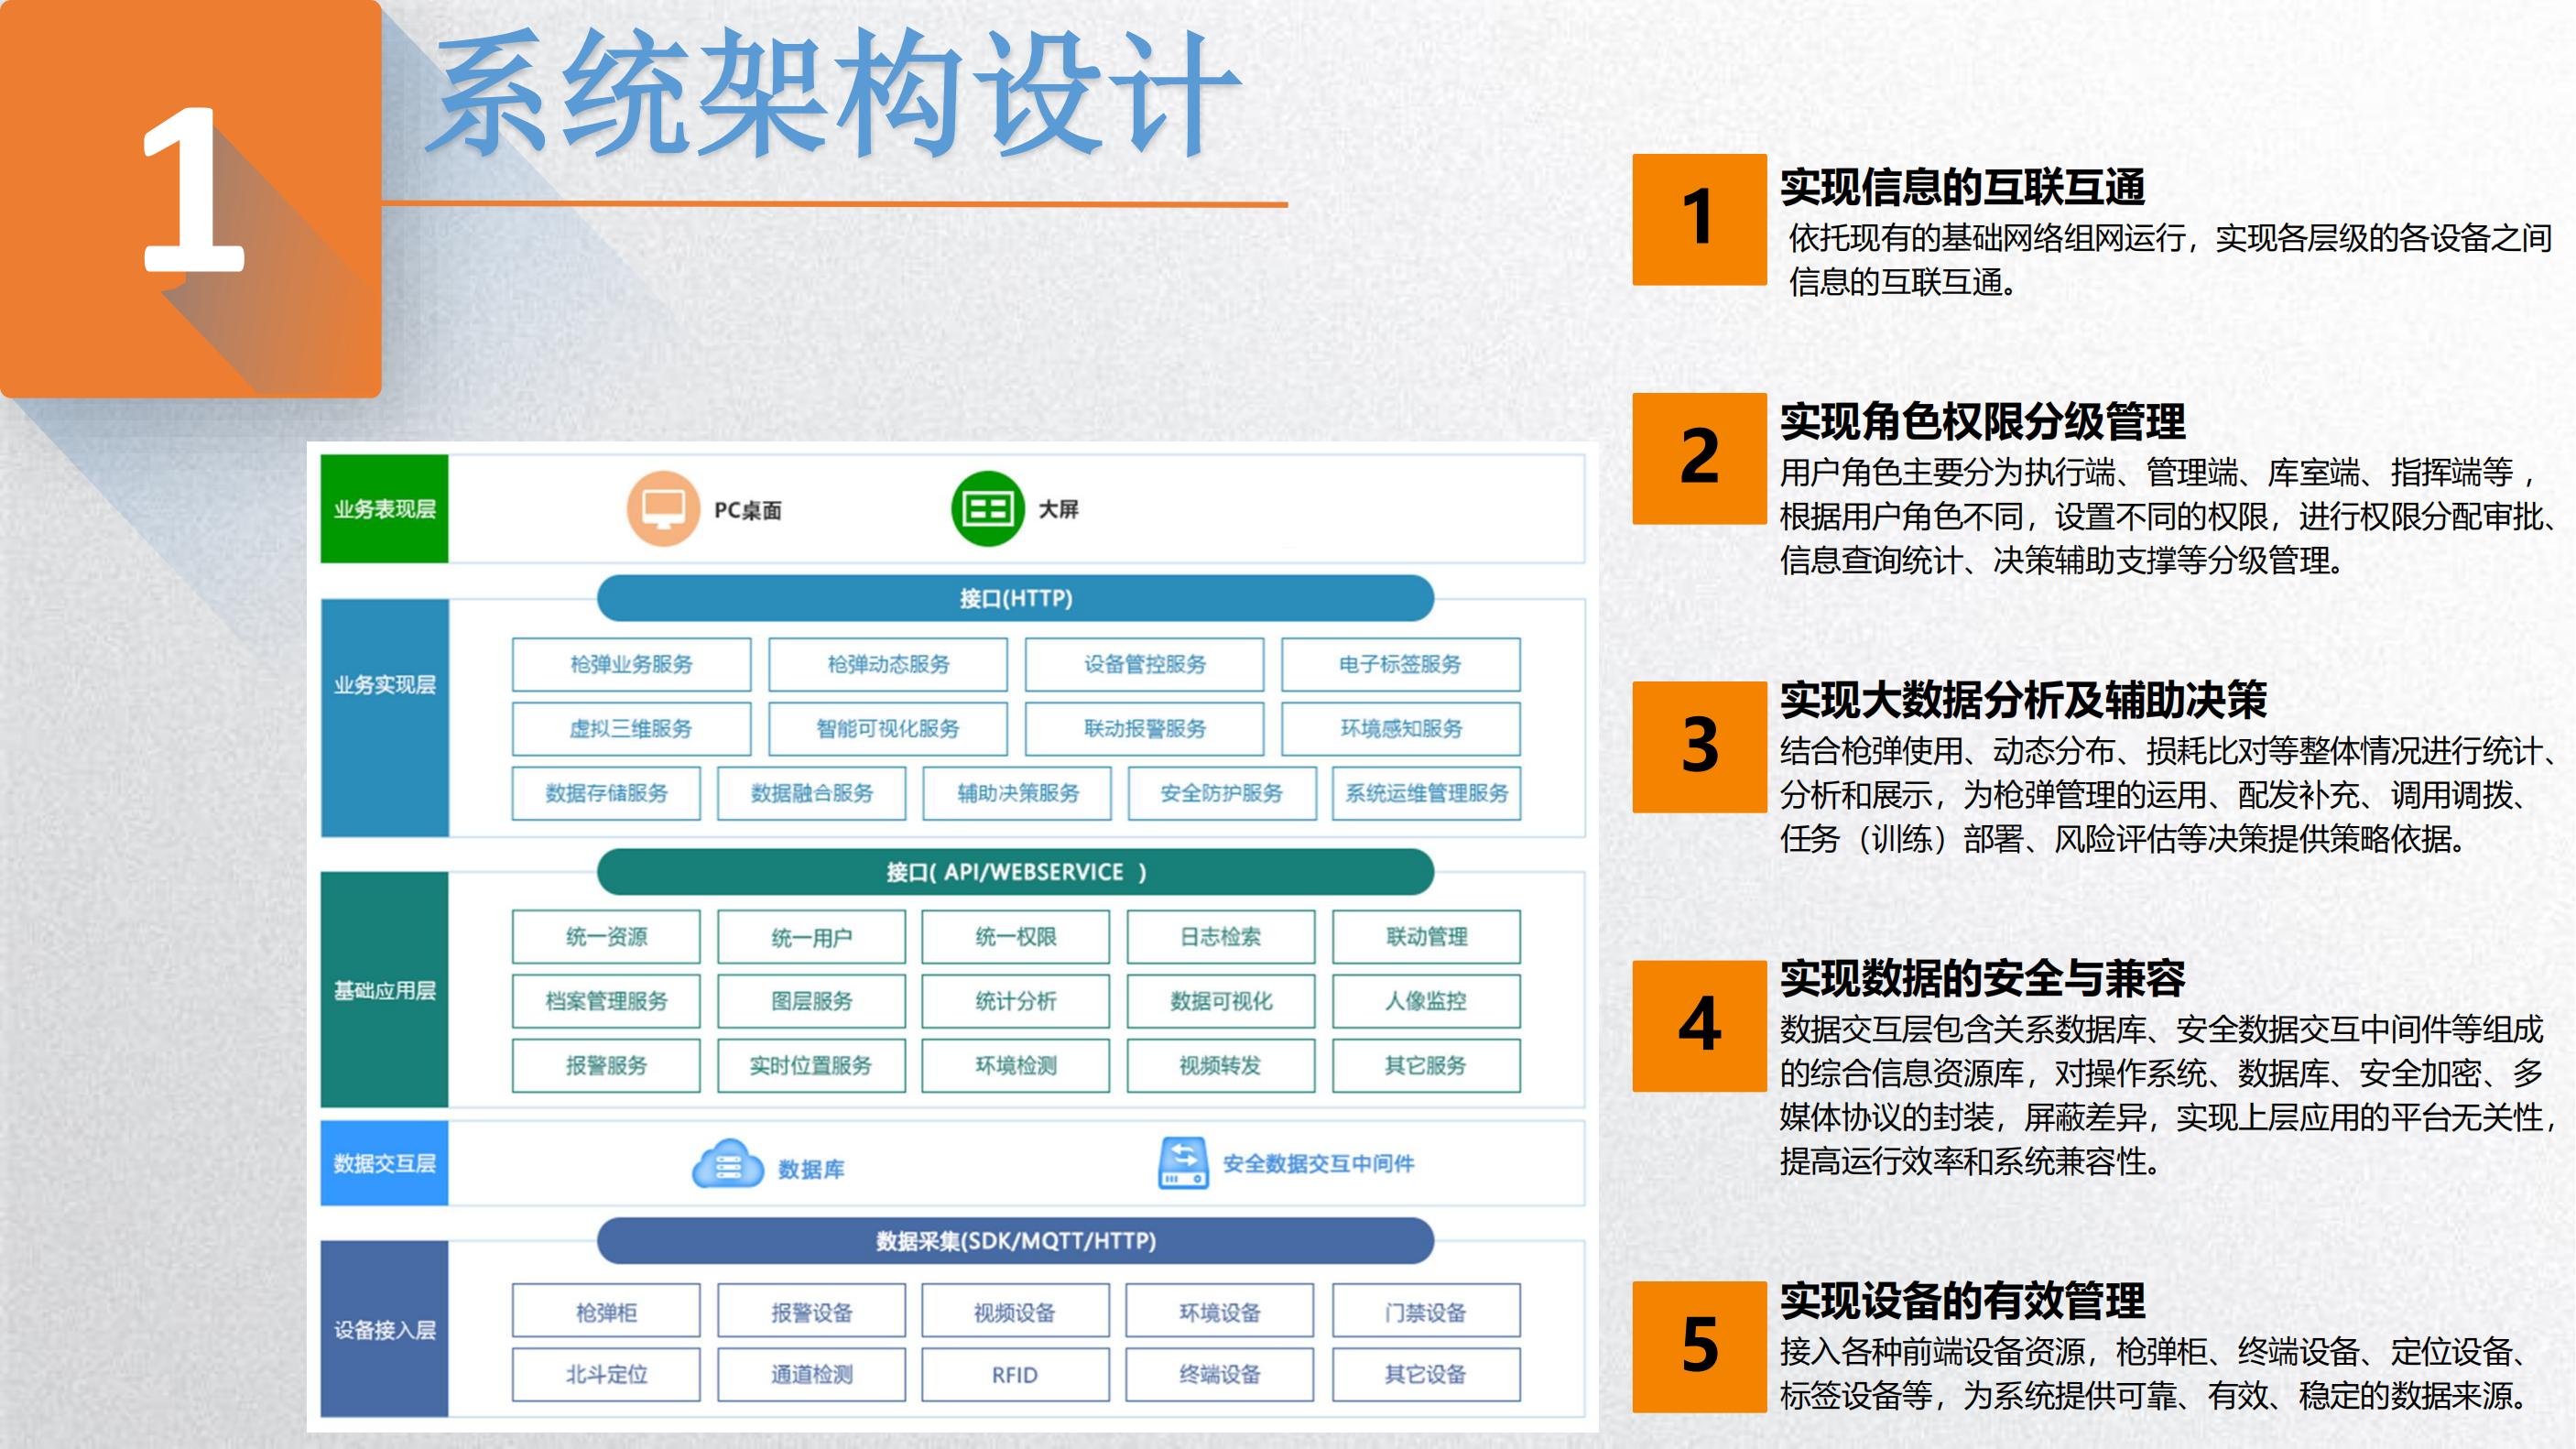This screenshot has width=2576, height=1449.
Task: Select the 业务表现层 green layer label
Action: click(384, 509)
